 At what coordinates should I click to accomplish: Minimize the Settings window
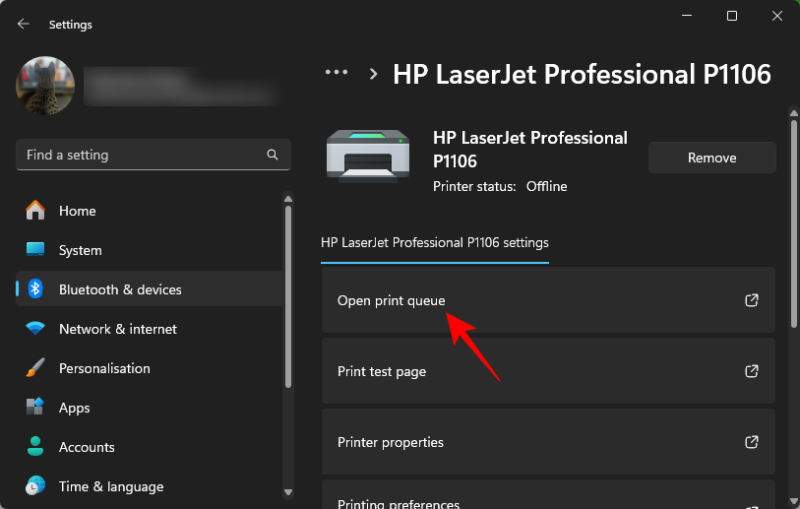[687, 16]
